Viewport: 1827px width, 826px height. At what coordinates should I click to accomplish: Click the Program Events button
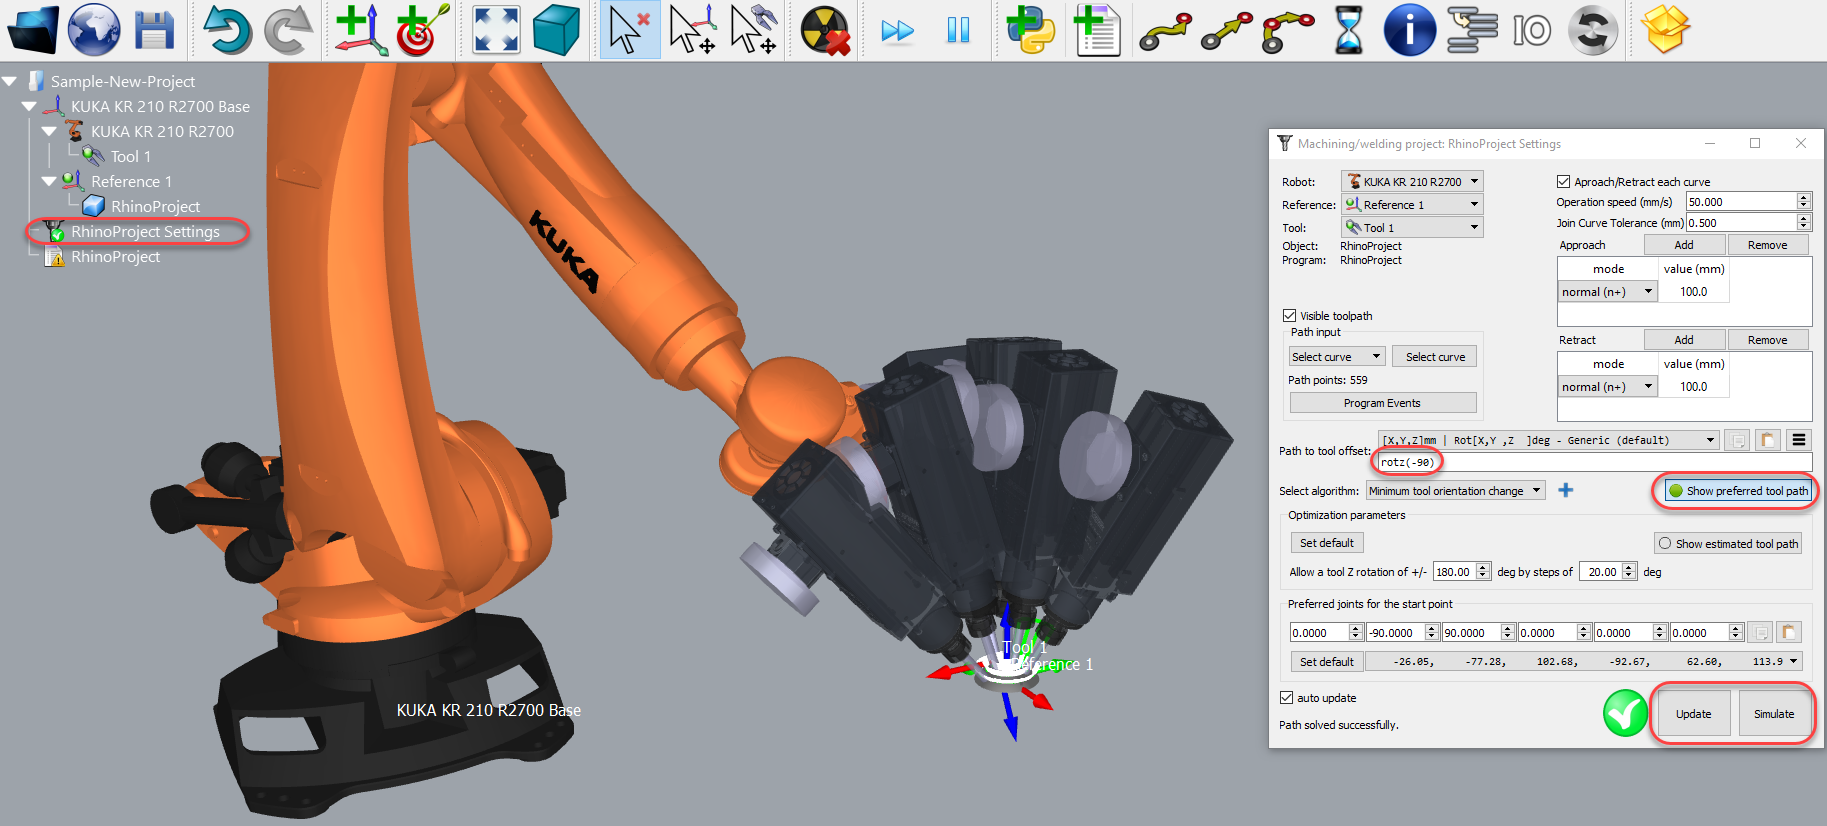[x=1382, y=403]
